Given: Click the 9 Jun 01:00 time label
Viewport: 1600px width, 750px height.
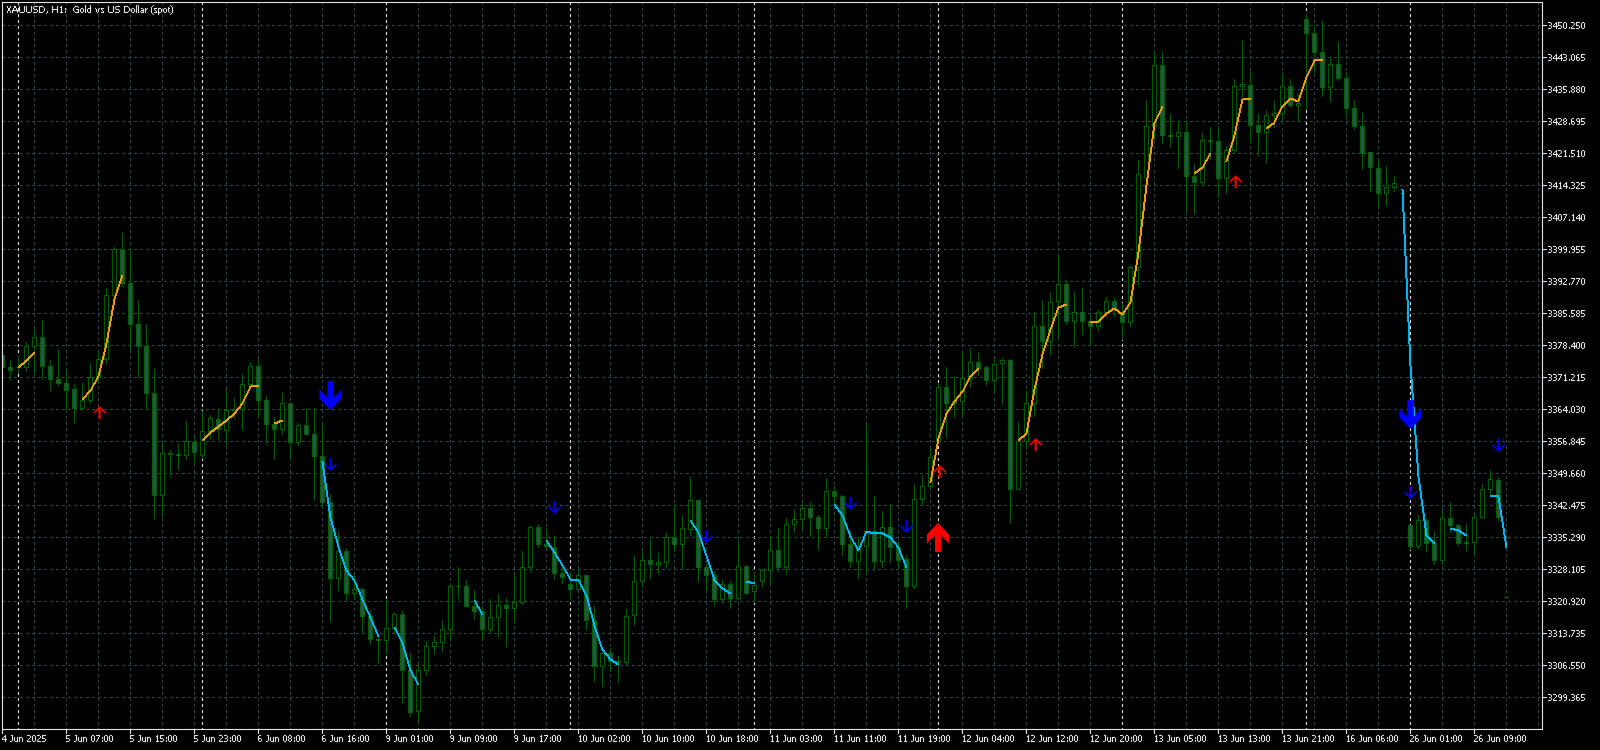Looking at the screenshot, I should click(410, 739).
